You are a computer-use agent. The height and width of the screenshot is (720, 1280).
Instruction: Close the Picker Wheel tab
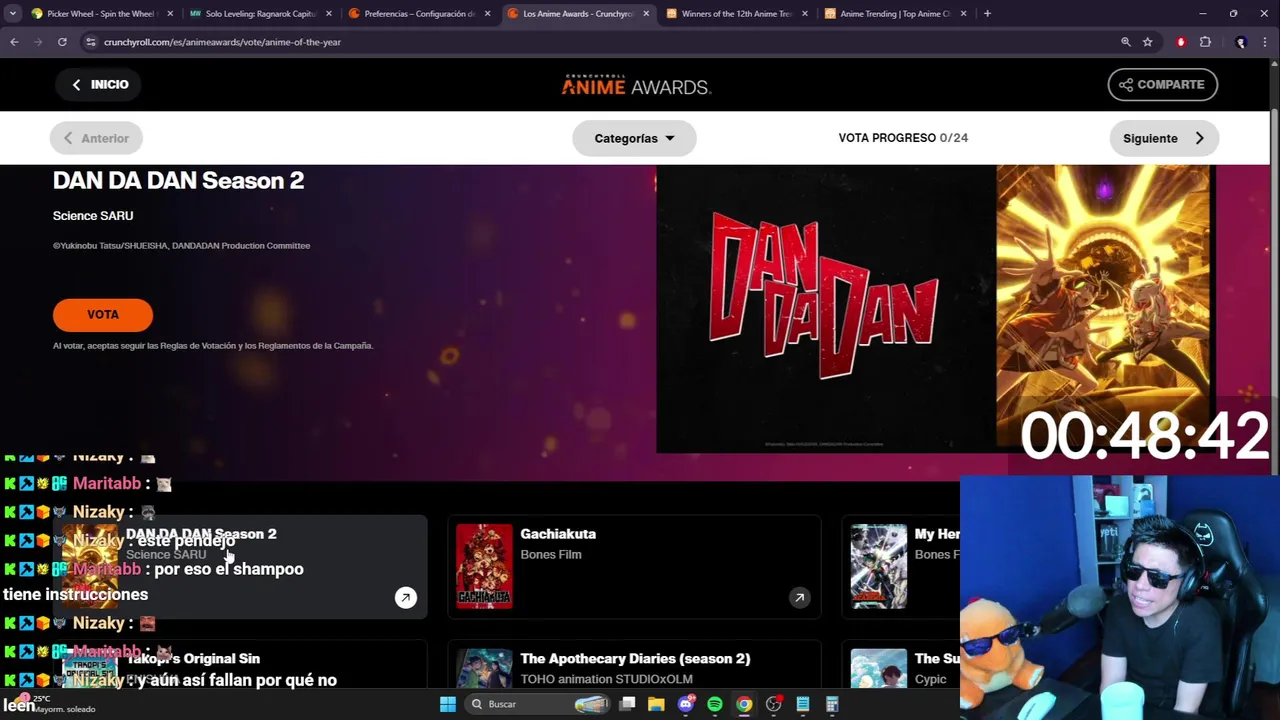(170, 14)
